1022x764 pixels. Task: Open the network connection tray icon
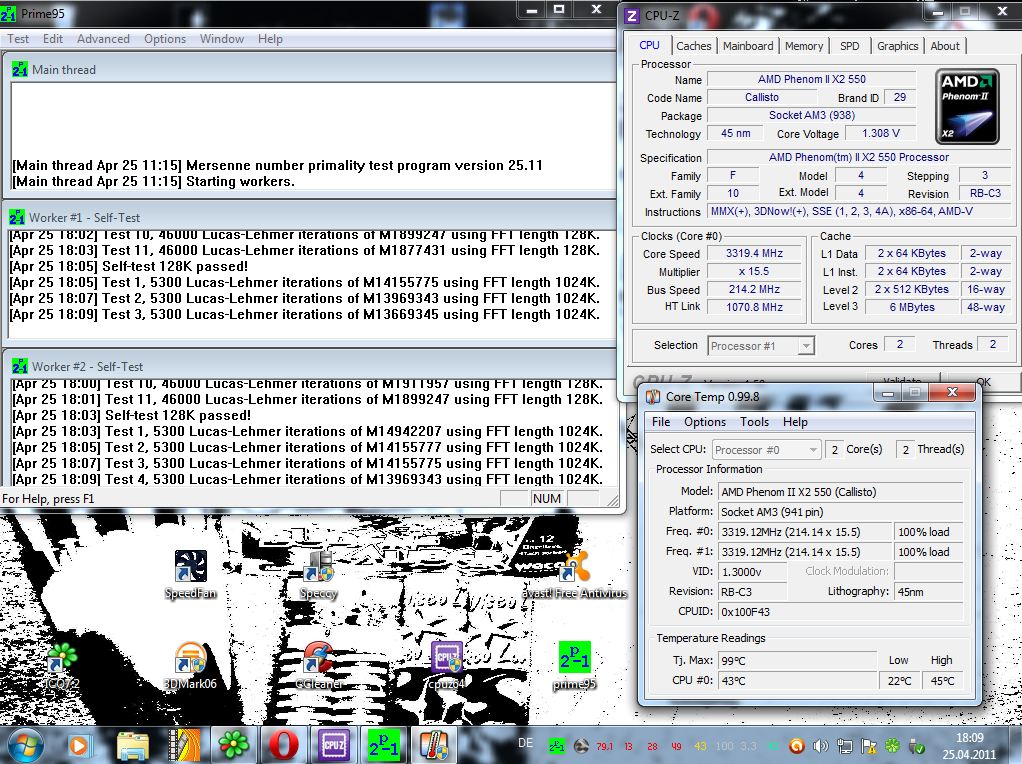[x=844, y=746]
